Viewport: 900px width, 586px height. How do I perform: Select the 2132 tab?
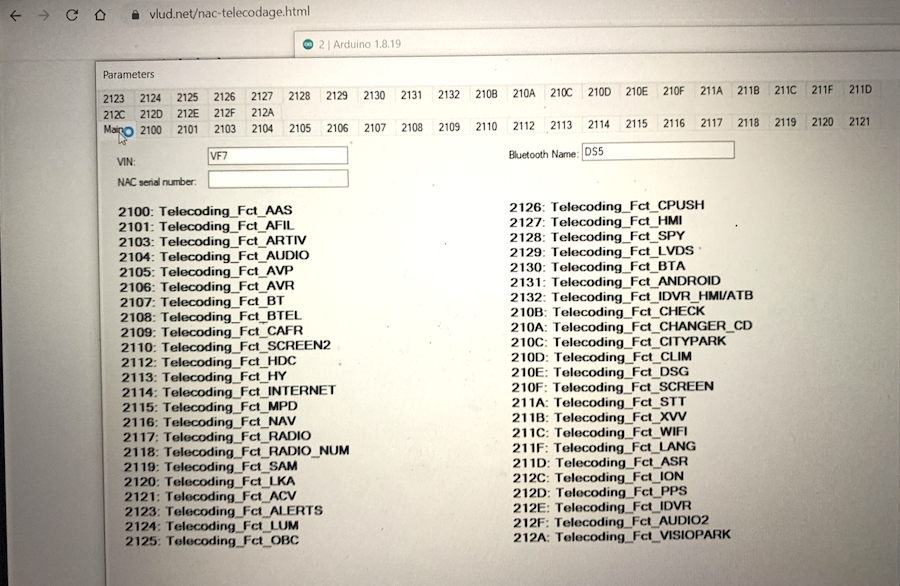click(449, 95)
